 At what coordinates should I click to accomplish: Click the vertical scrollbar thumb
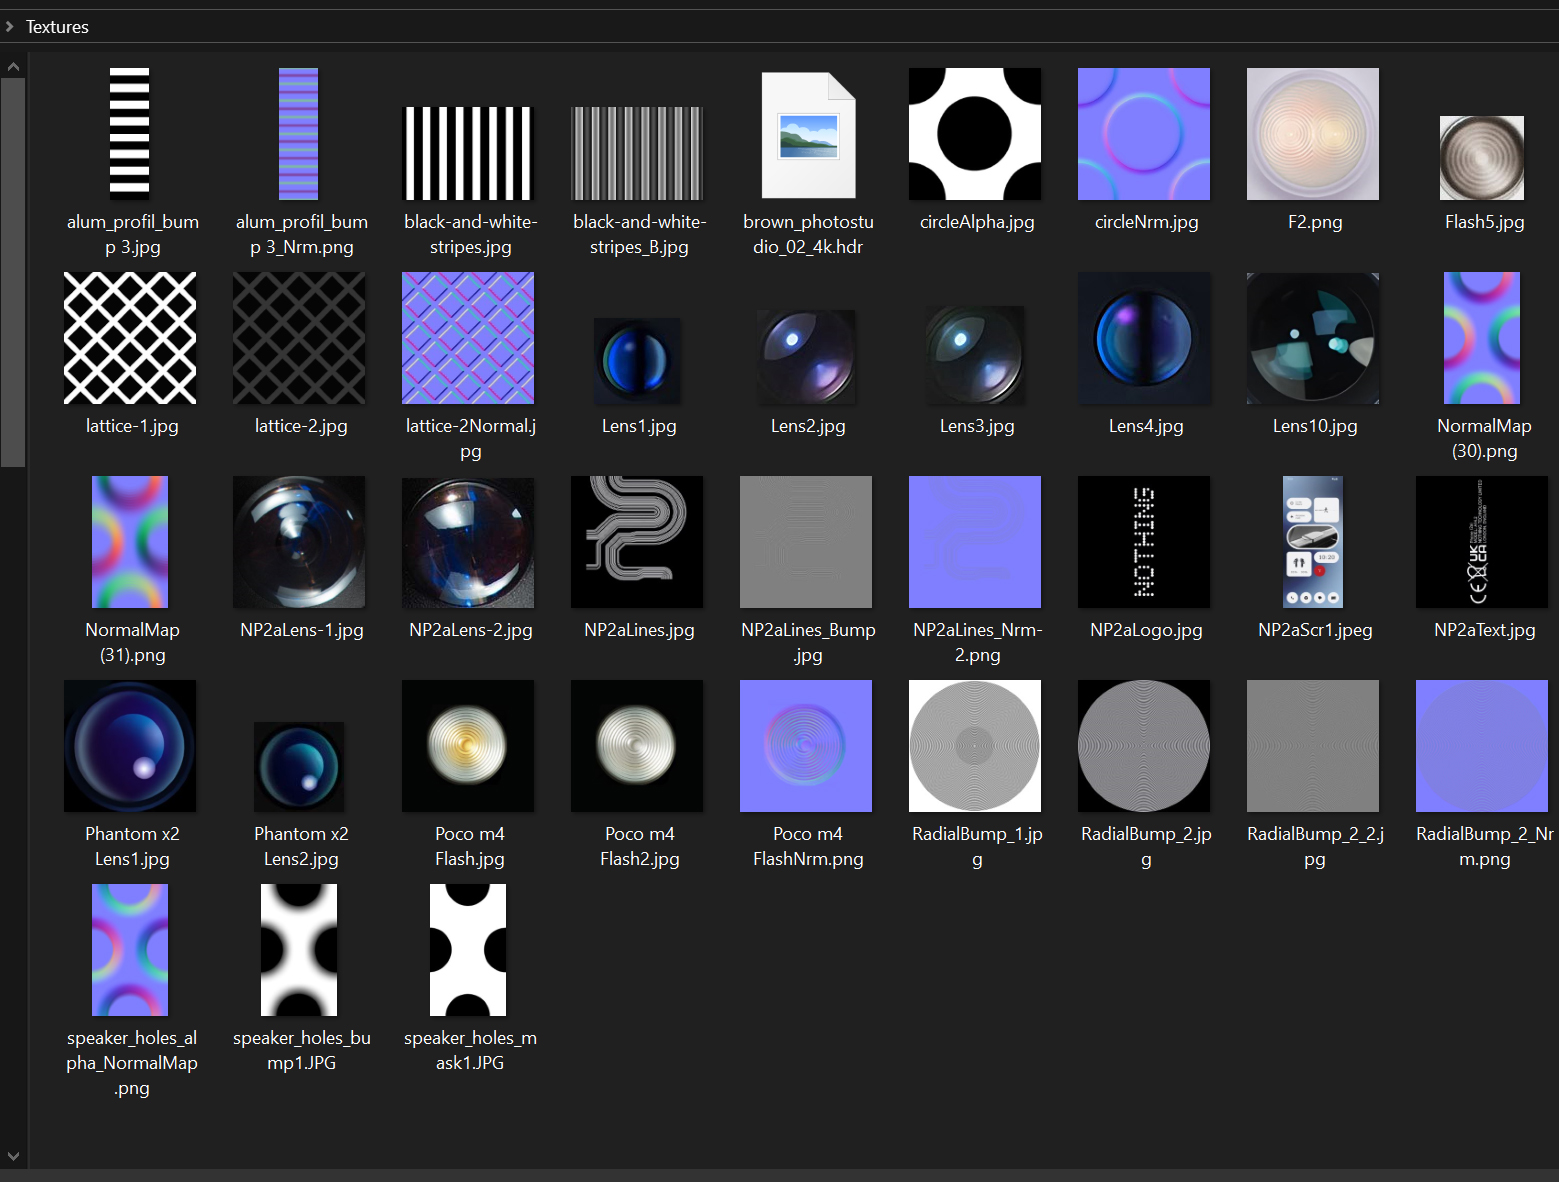coord(13,272)
